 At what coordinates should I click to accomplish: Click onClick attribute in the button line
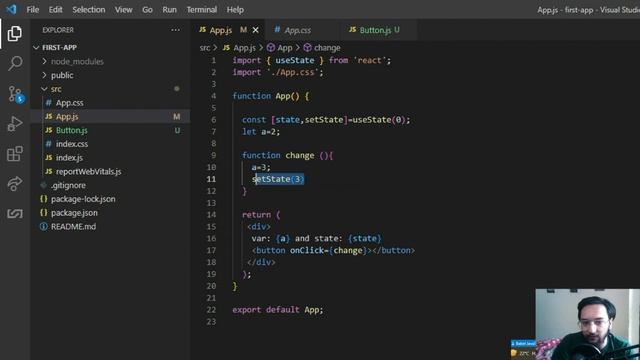tap(307, 250)
